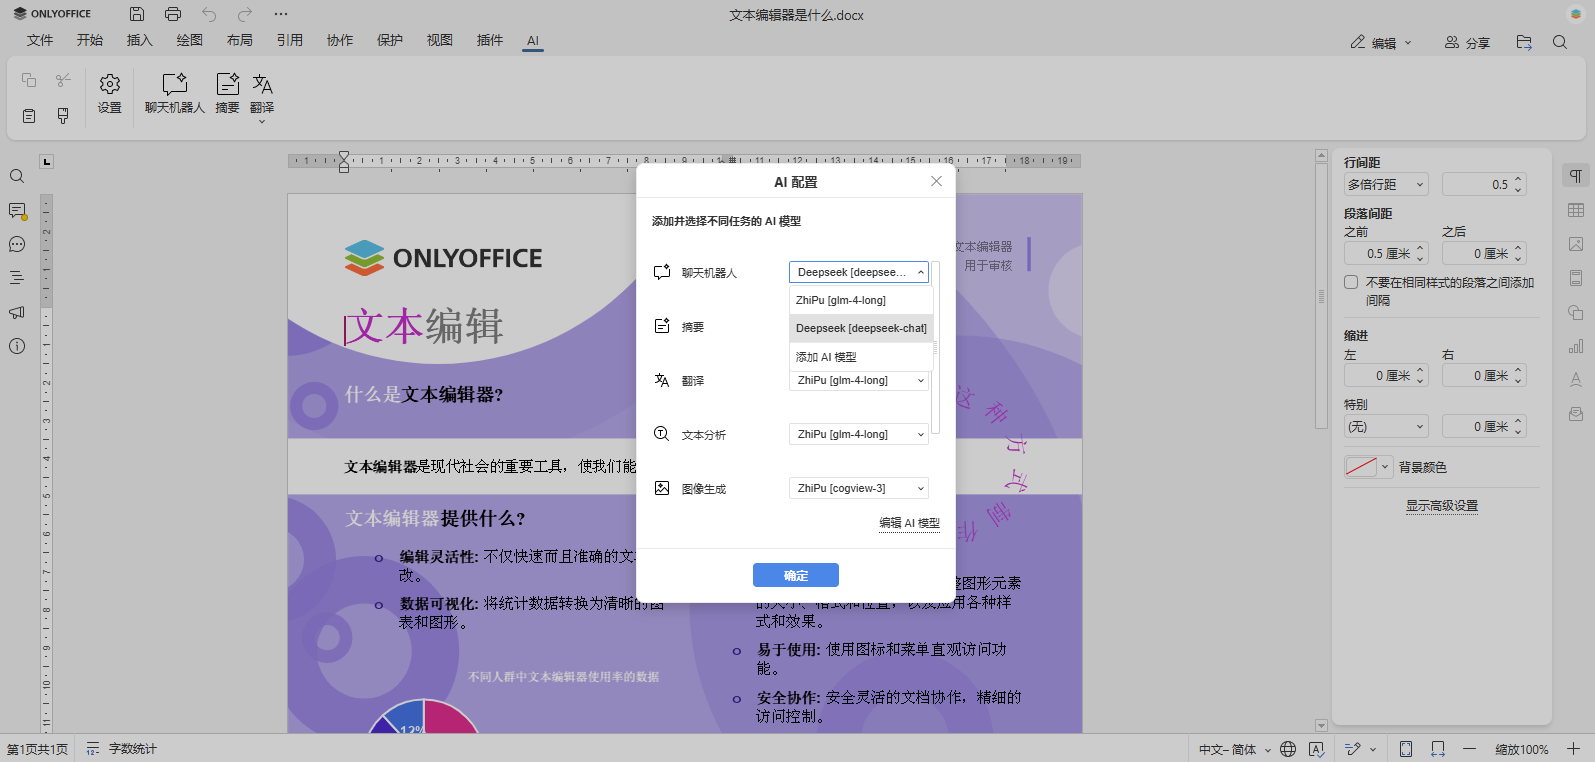Click the tab selector corner button beside the horizontal ruler
Viewport: 1595px width, 762px height.
(x=46, y=161)
